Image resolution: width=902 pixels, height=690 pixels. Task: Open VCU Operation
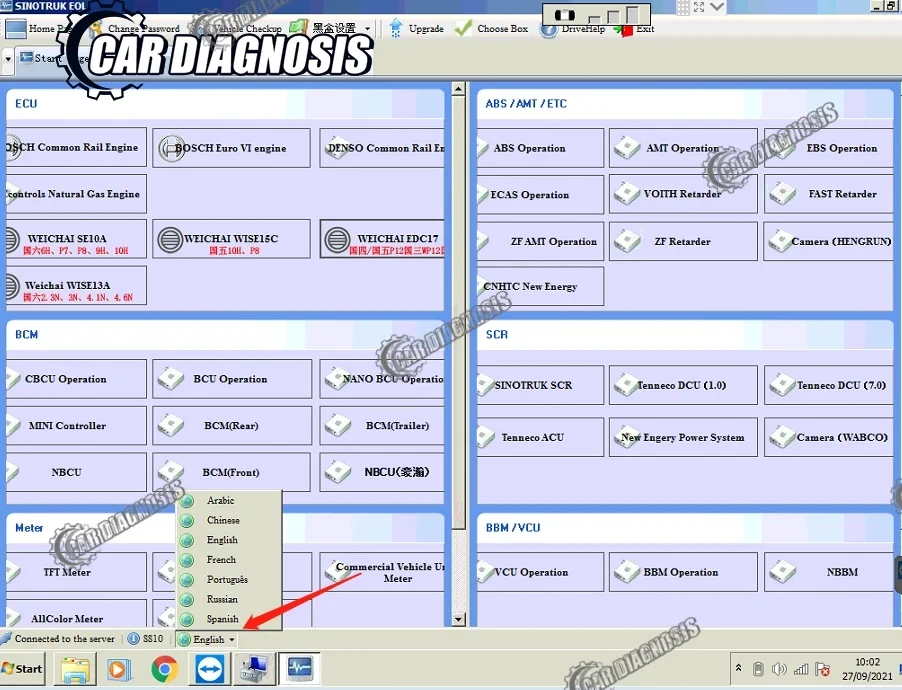point(540,572)
